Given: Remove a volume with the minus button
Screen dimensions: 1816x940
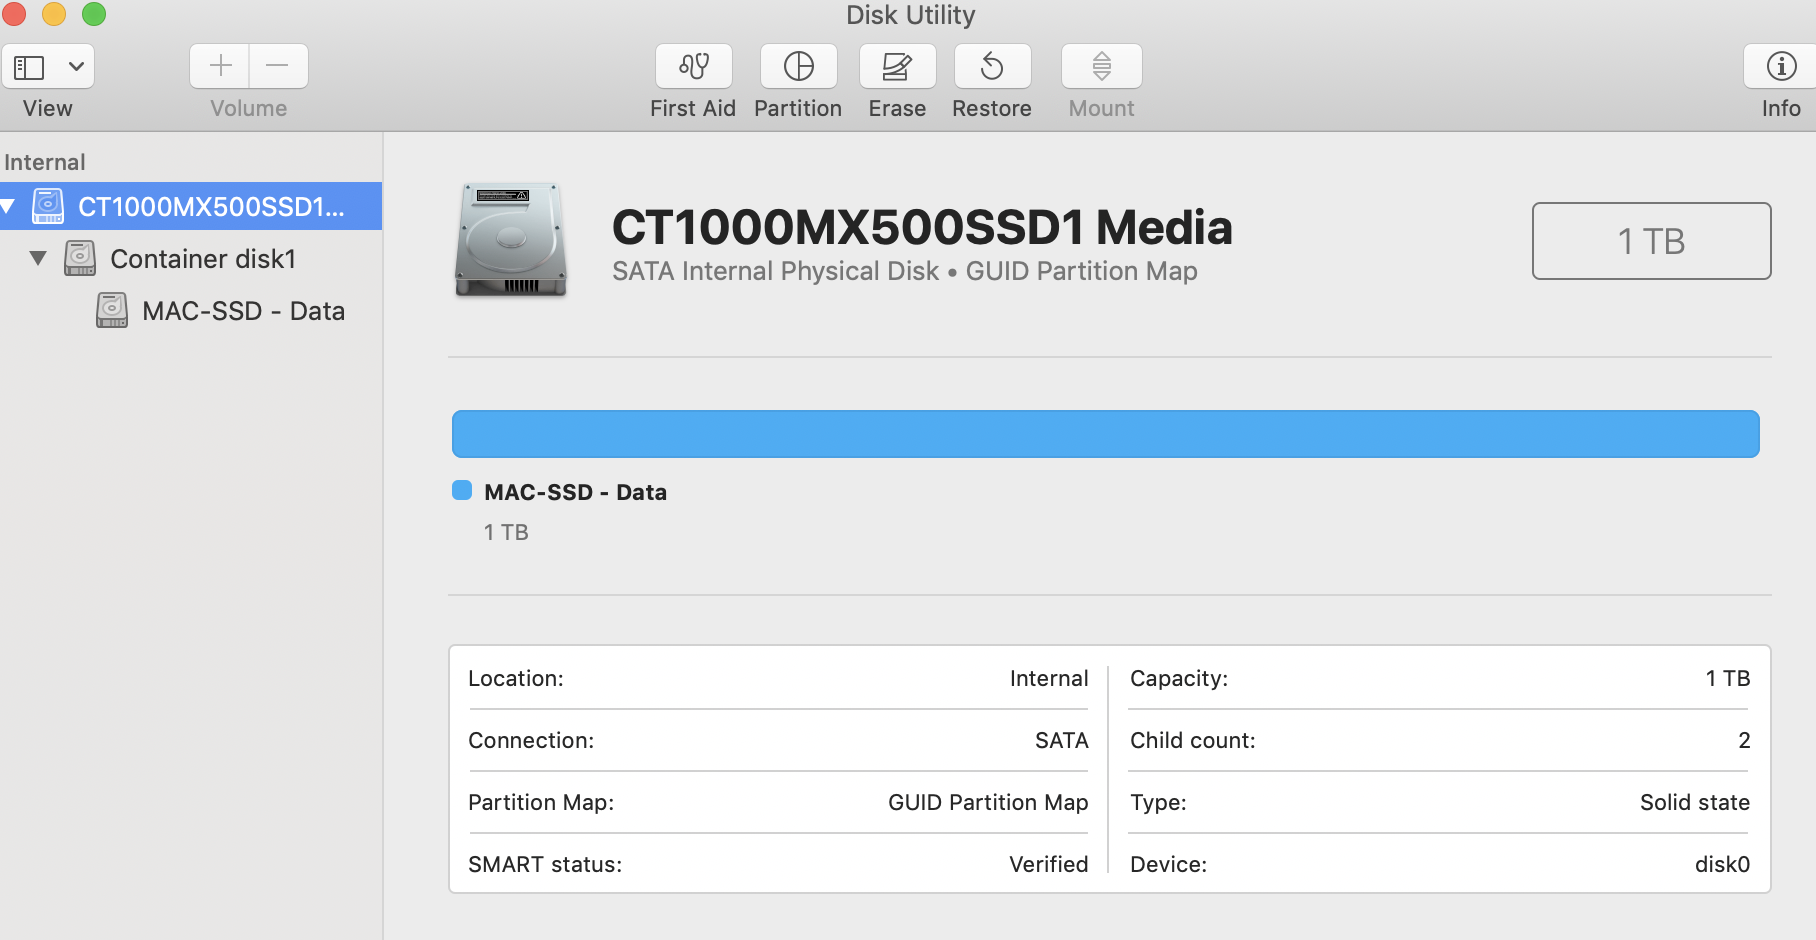Looking at the screenshot, I should click(278, 67).
